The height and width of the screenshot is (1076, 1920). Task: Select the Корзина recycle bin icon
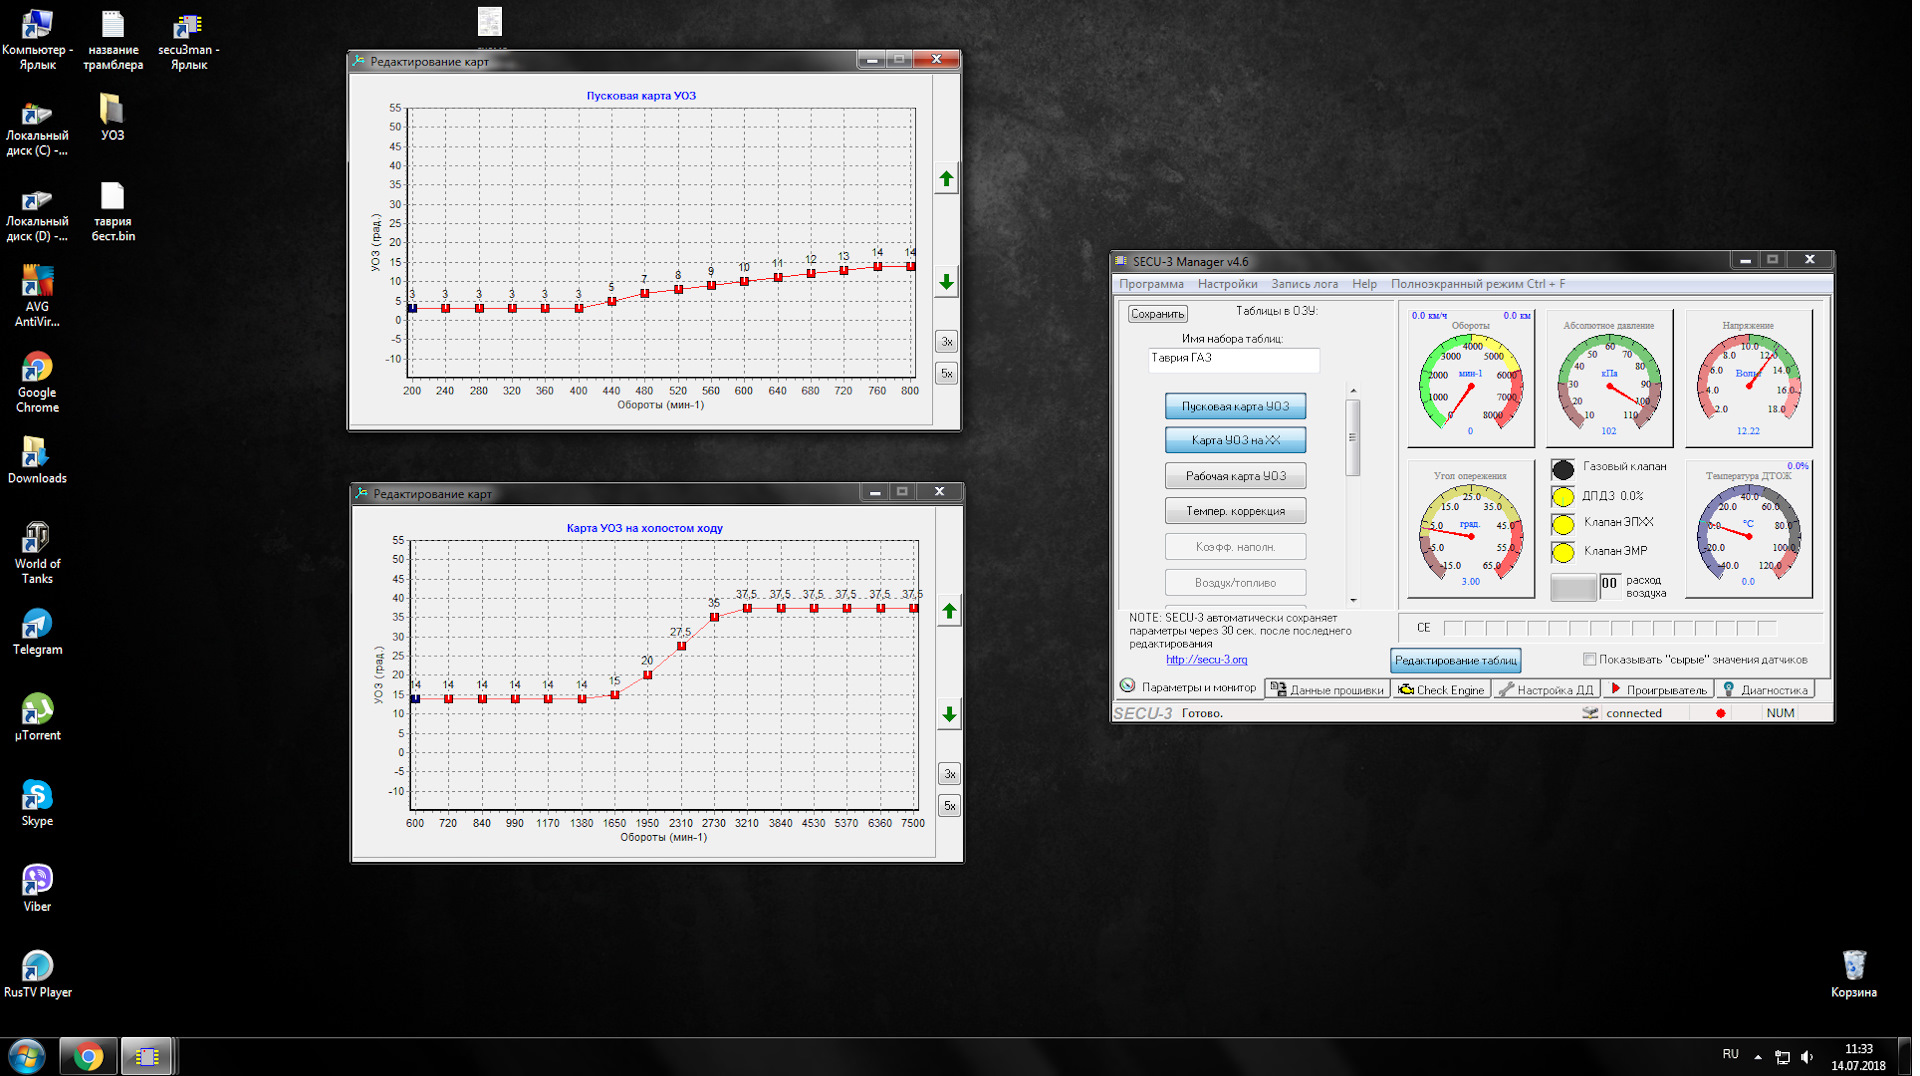point(1853,974)
